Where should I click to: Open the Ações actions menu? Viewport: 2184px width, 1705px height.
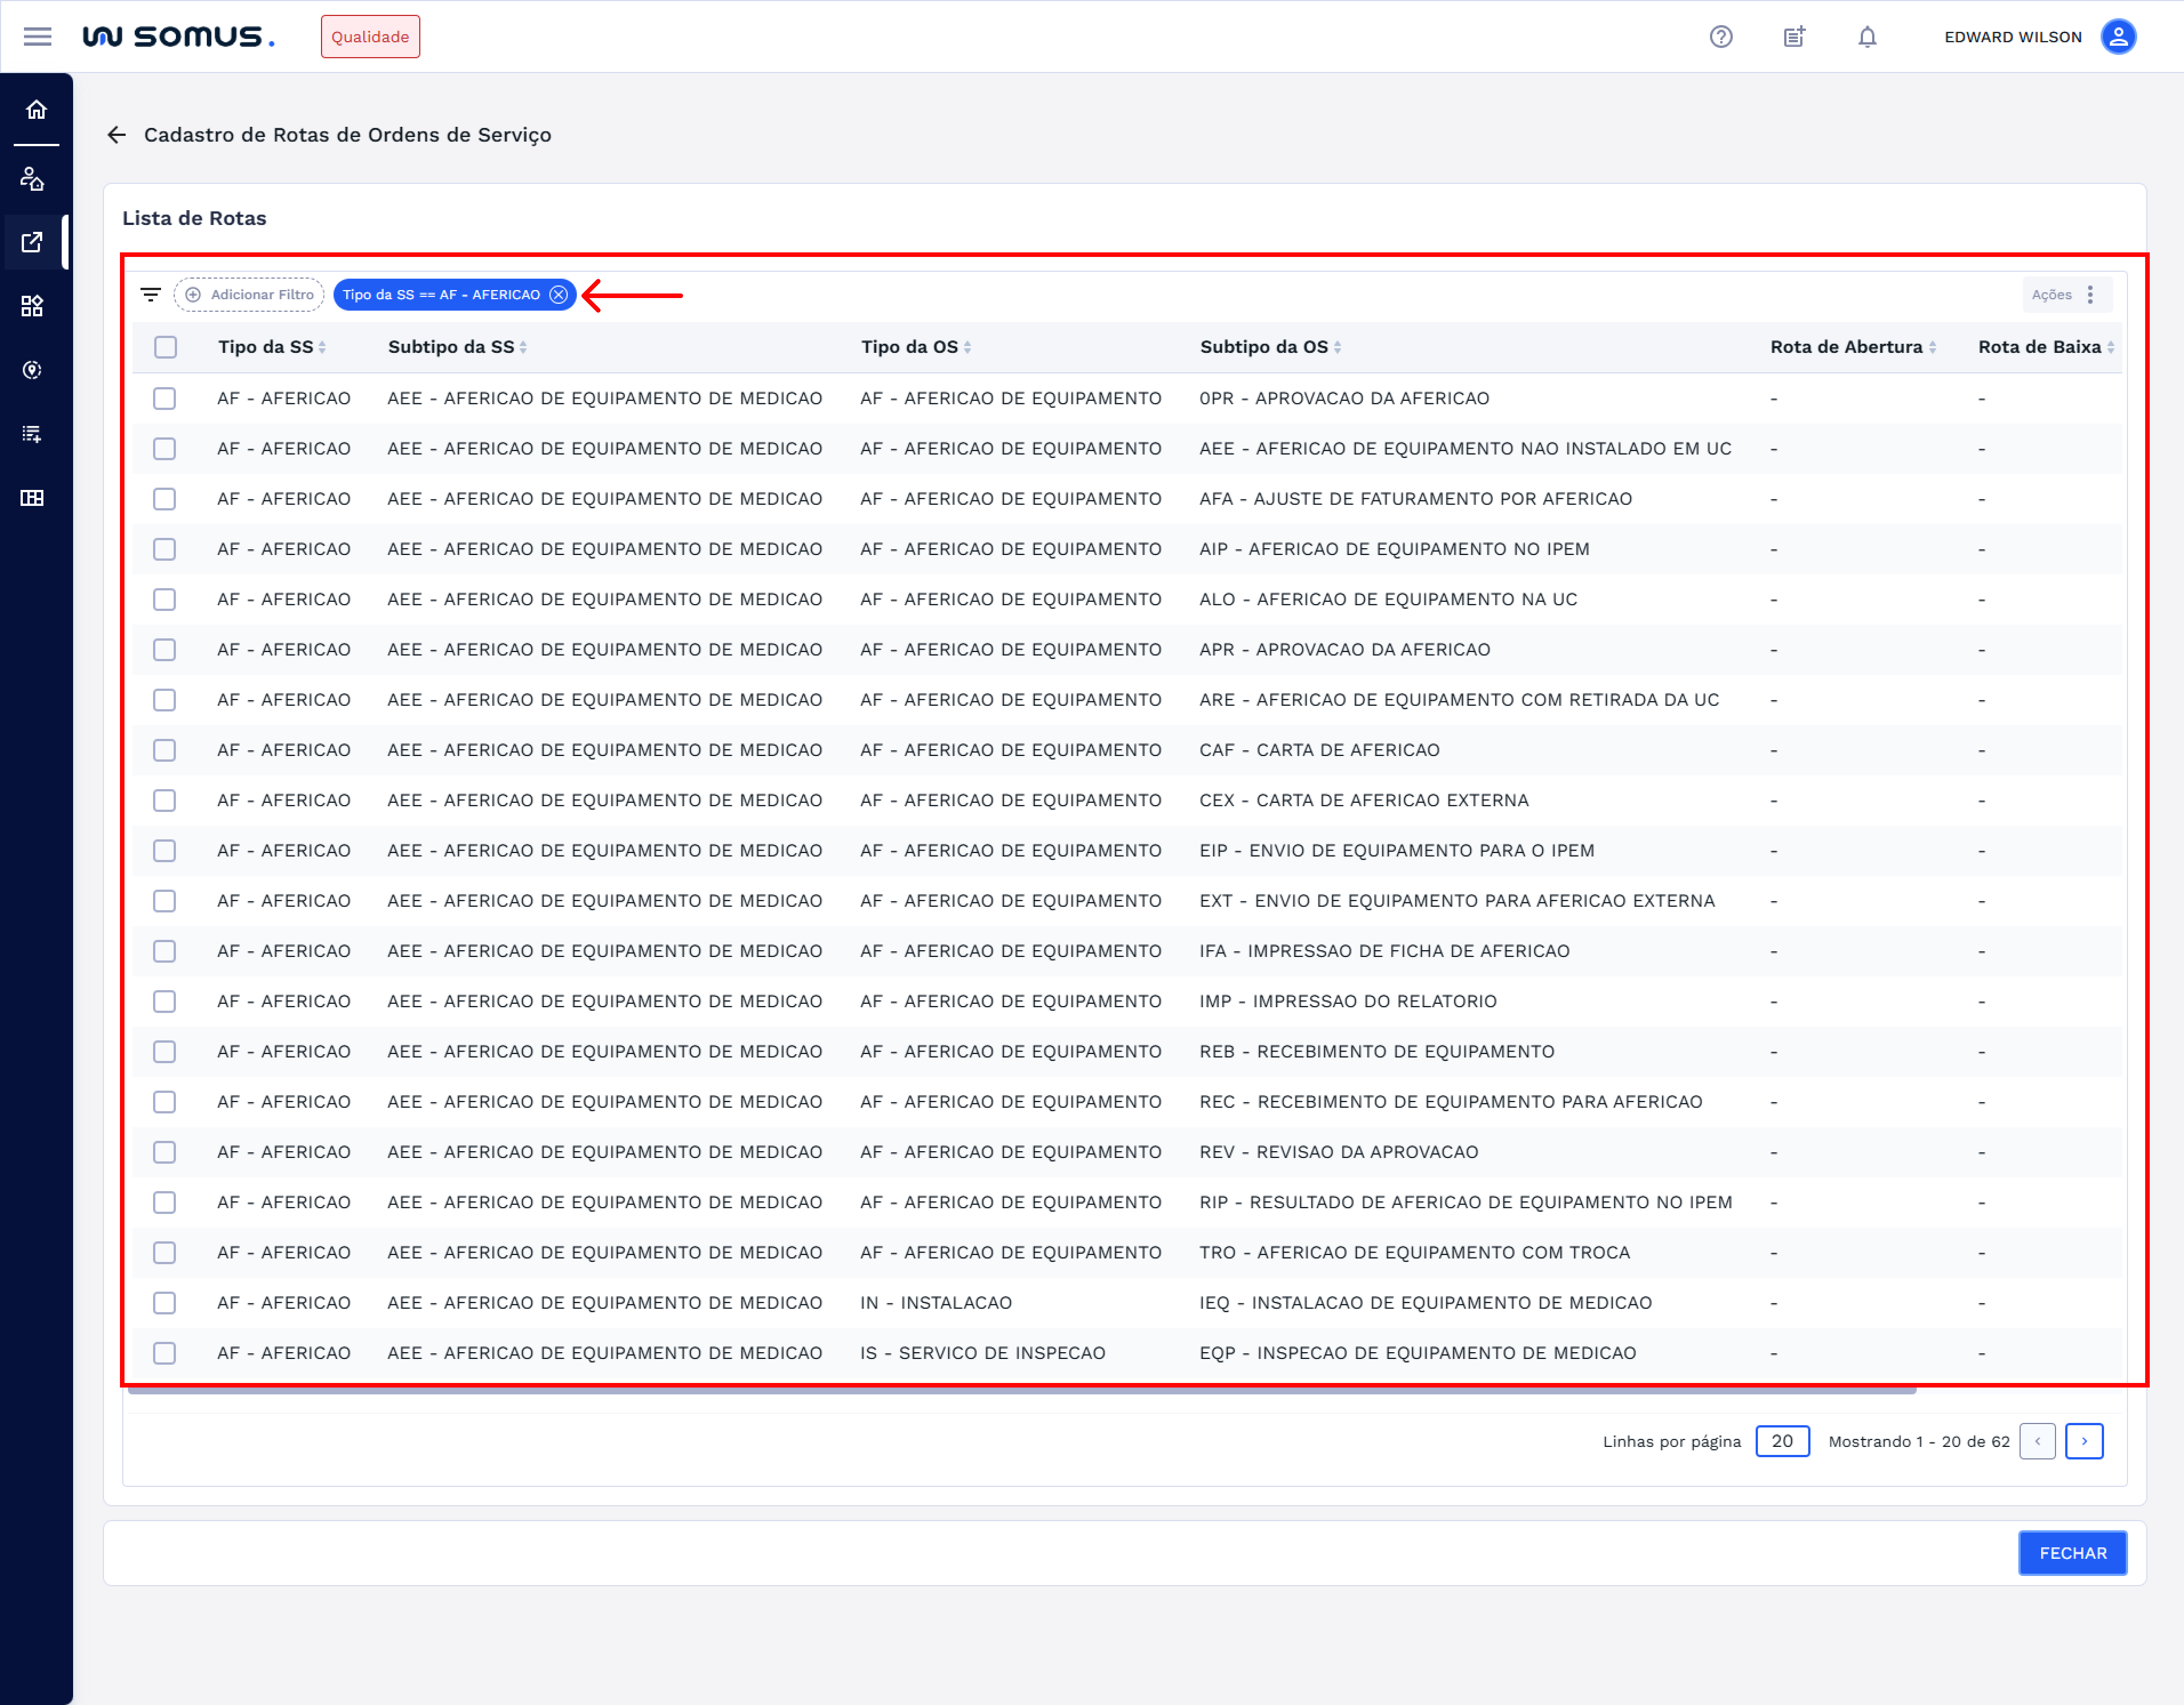pyautogui.click(x=2066, y=295)
